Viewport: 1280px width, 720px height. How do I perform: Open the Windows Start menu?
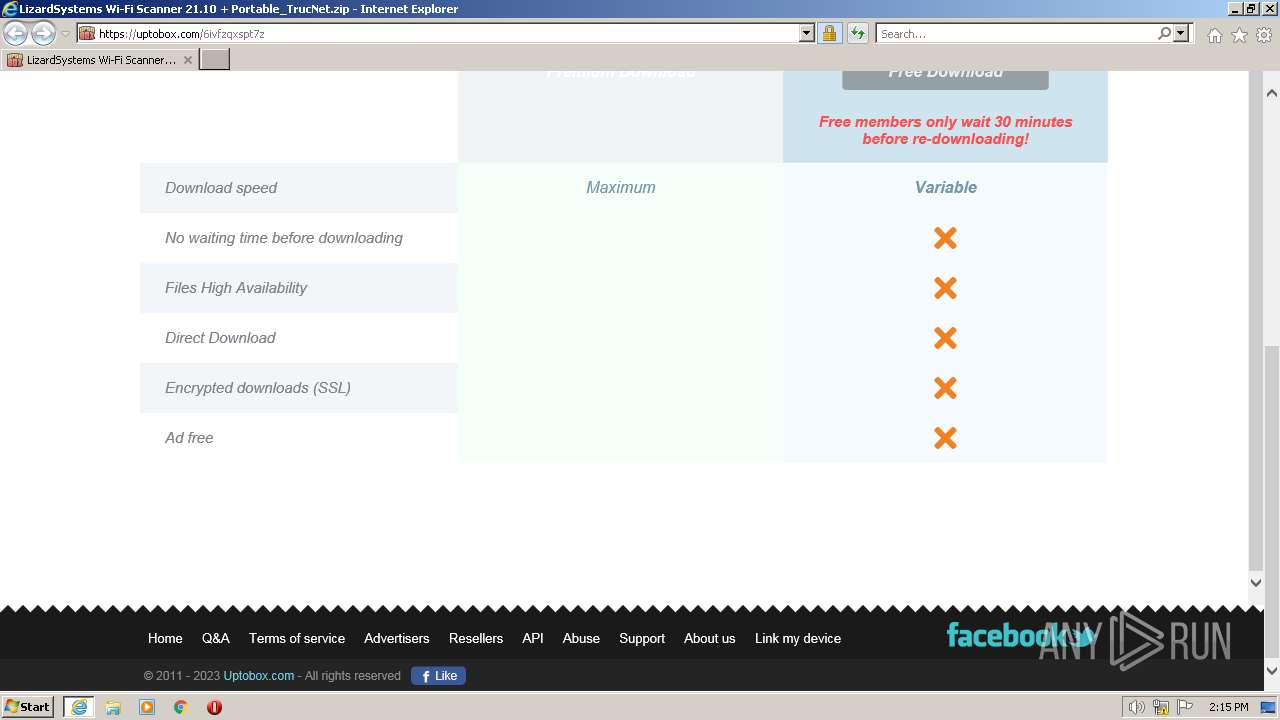click(x=28, y=707)
